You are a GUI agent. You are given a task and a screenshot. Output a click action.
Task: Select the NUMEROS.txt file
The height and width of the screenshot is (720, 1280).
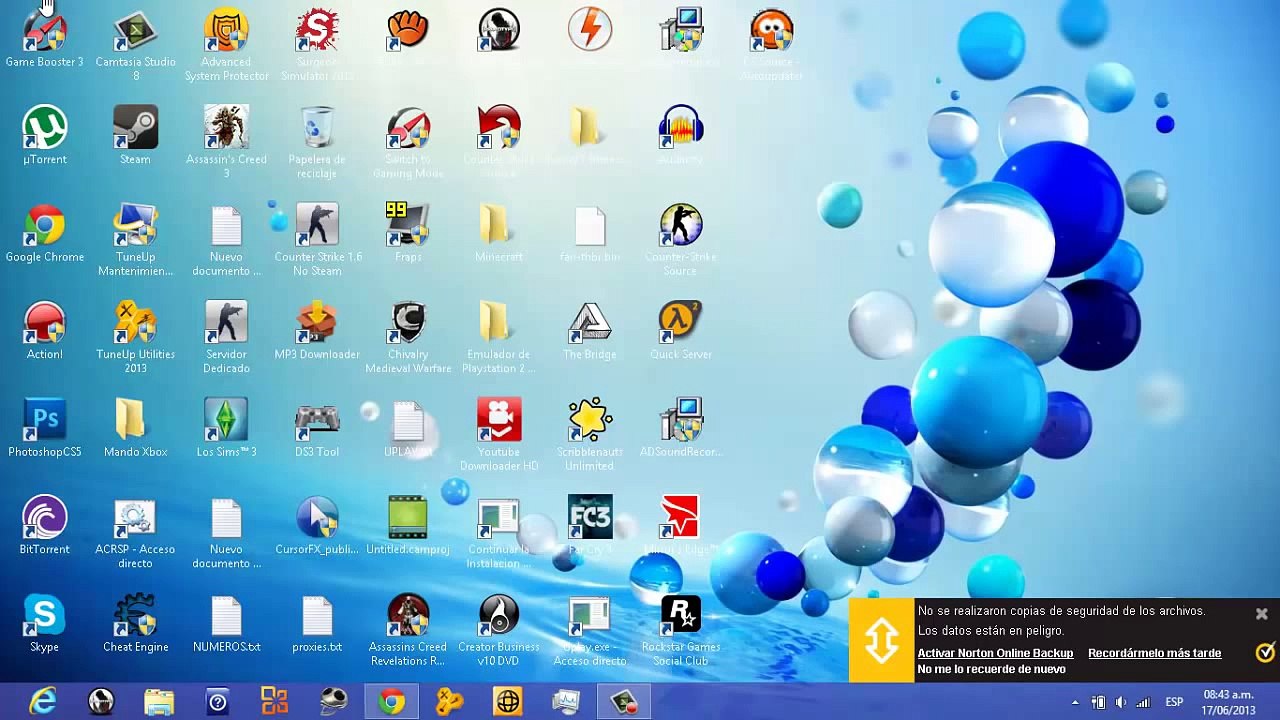226,623
